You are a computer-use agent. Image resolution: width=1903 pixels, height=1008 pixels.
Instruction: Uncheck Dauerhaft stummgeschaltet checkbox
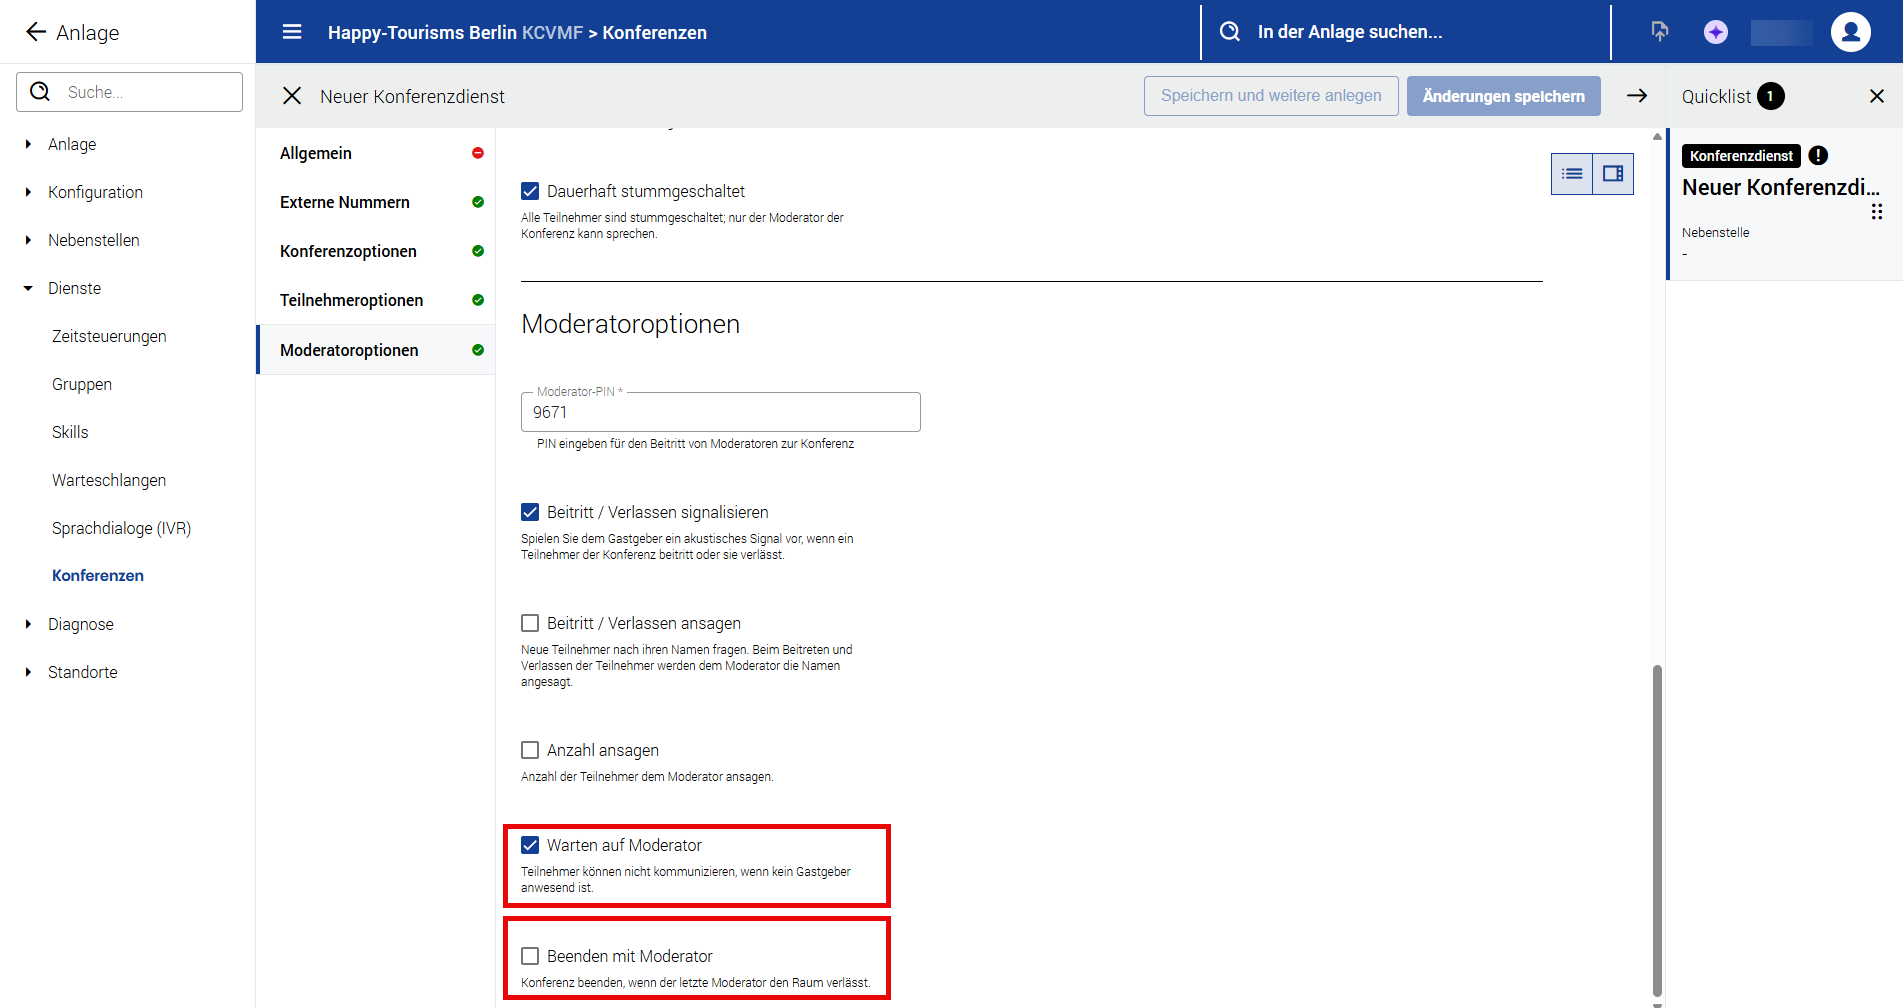(530, 191)
